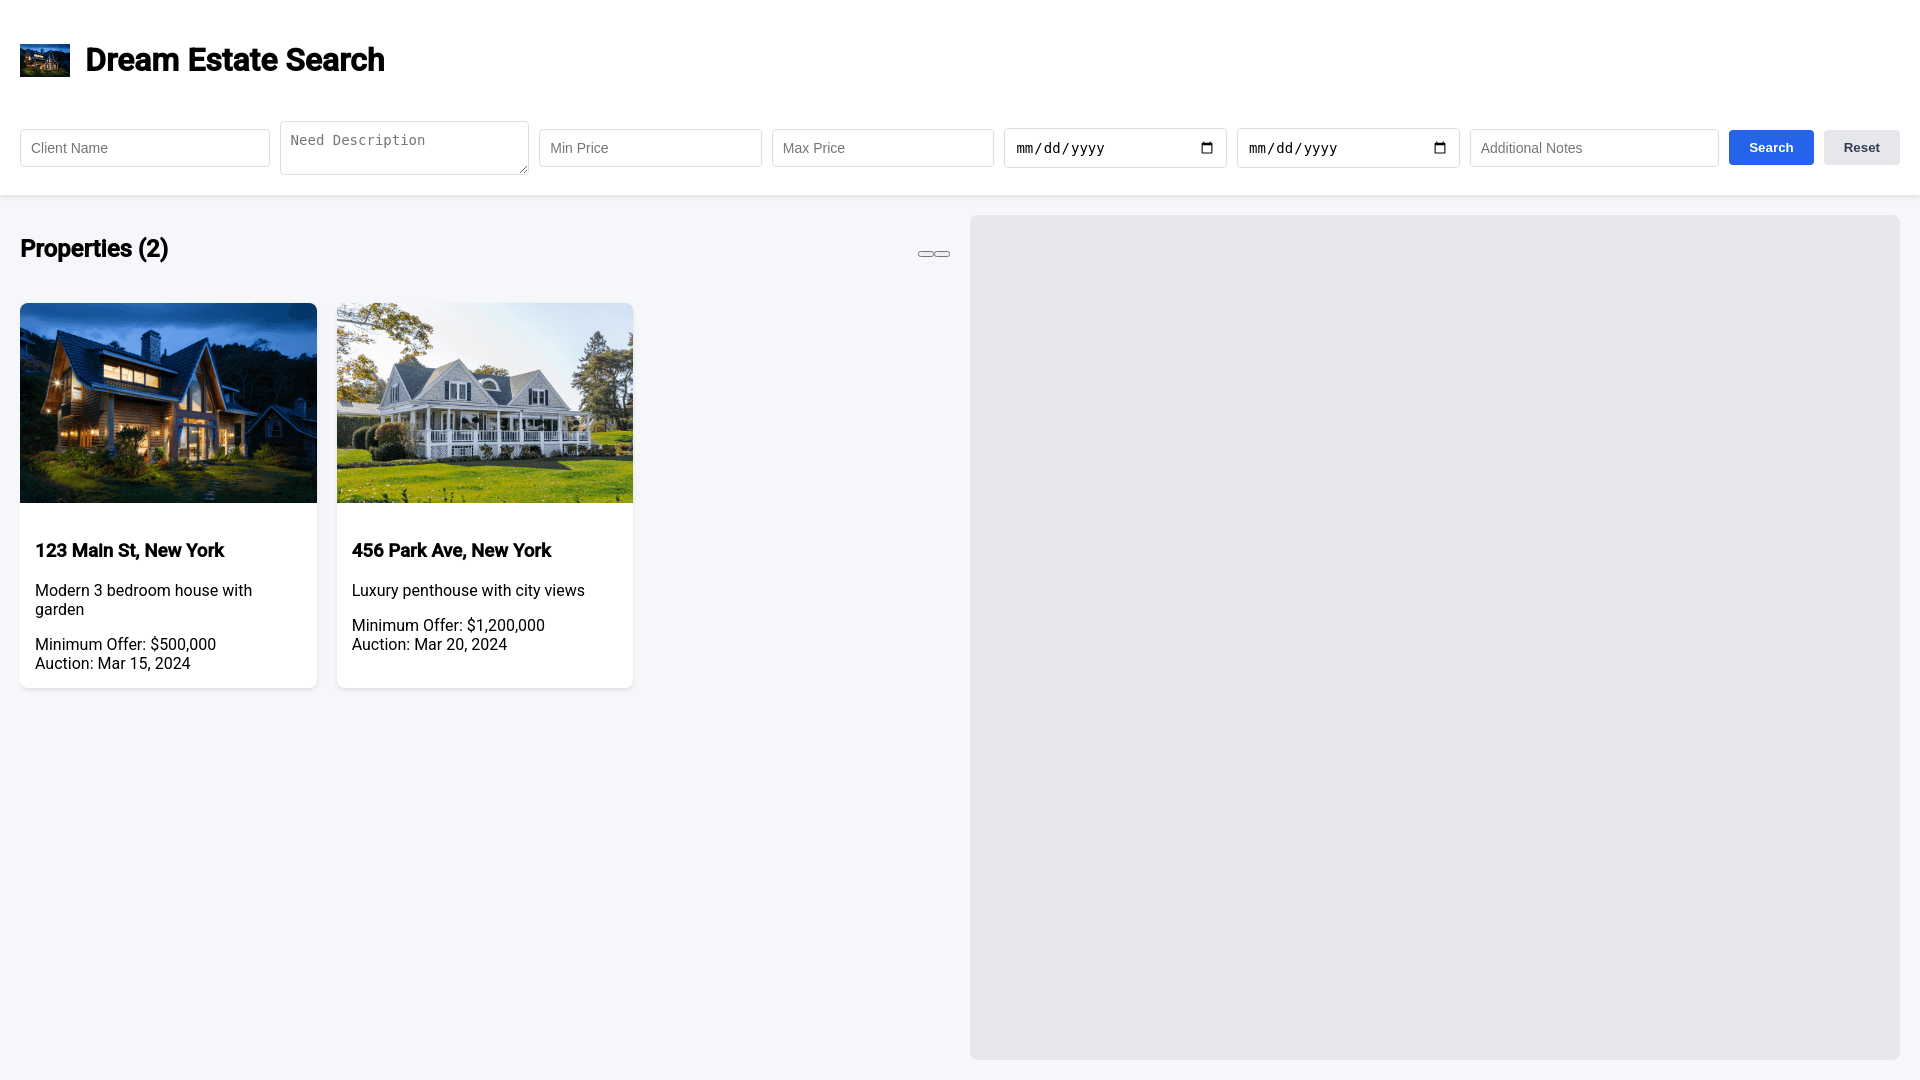Open the first date field's calendar picker
Image resolution: width=1920 pixels, height=1080 pixels.
(x=1206, y=148)
